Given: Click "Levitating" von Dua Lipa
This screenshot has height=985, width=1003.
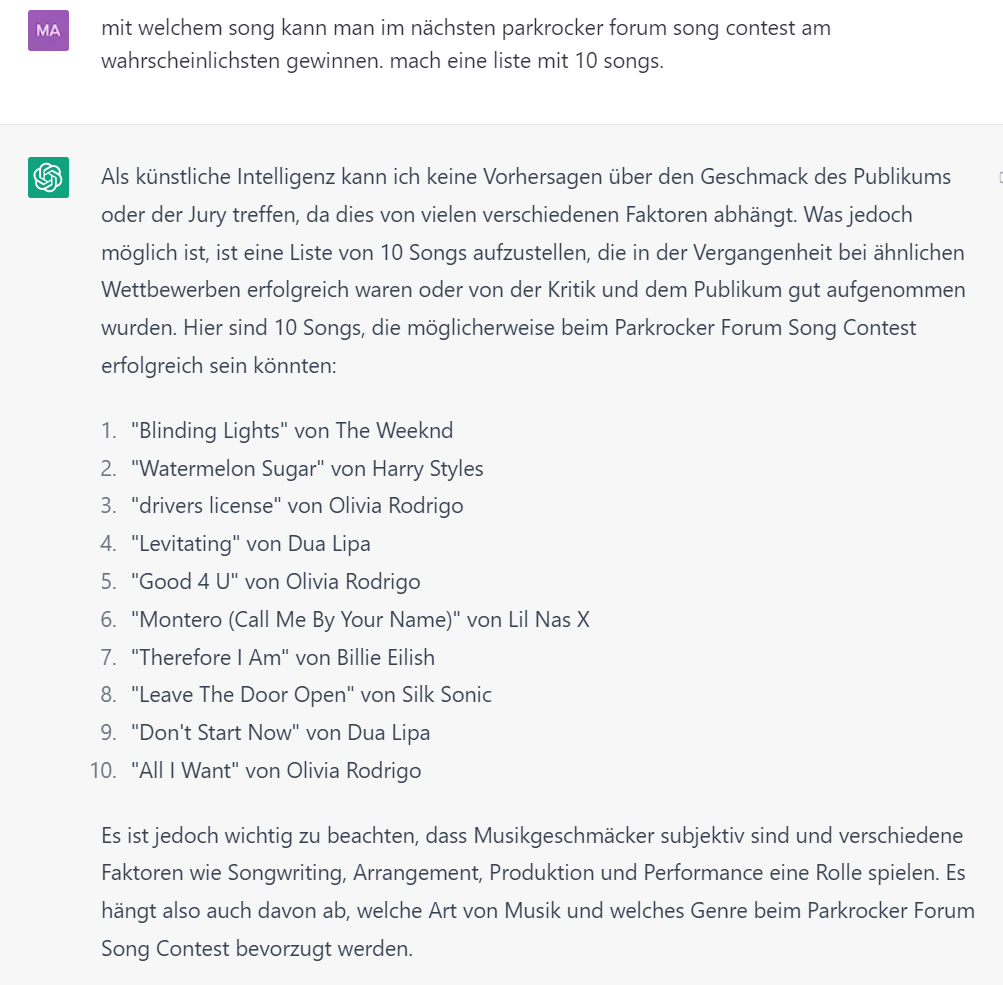Looking at the screenshot, I should (250, 544).
